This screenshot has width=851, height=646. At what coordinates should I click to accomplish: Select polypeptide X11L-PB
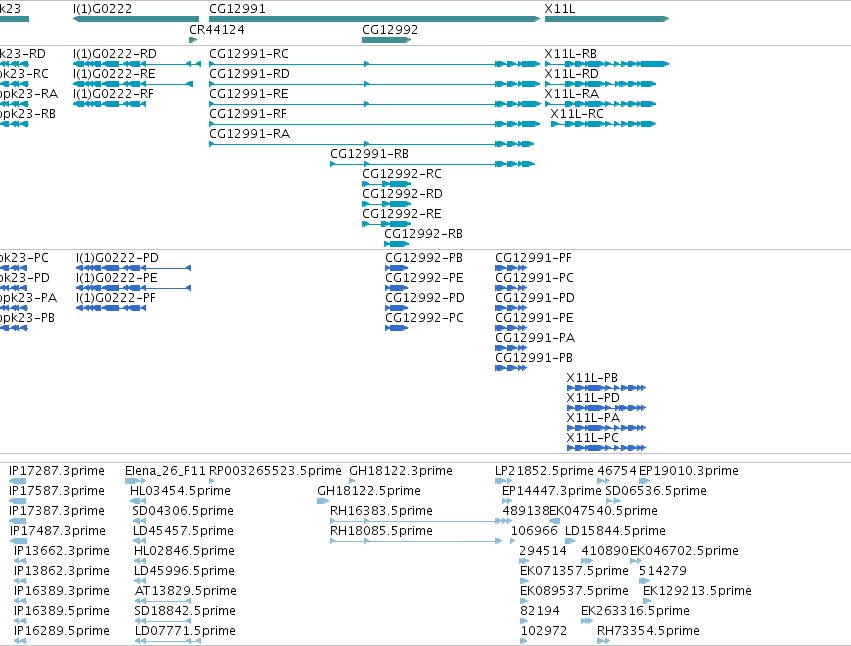[606, 388]
